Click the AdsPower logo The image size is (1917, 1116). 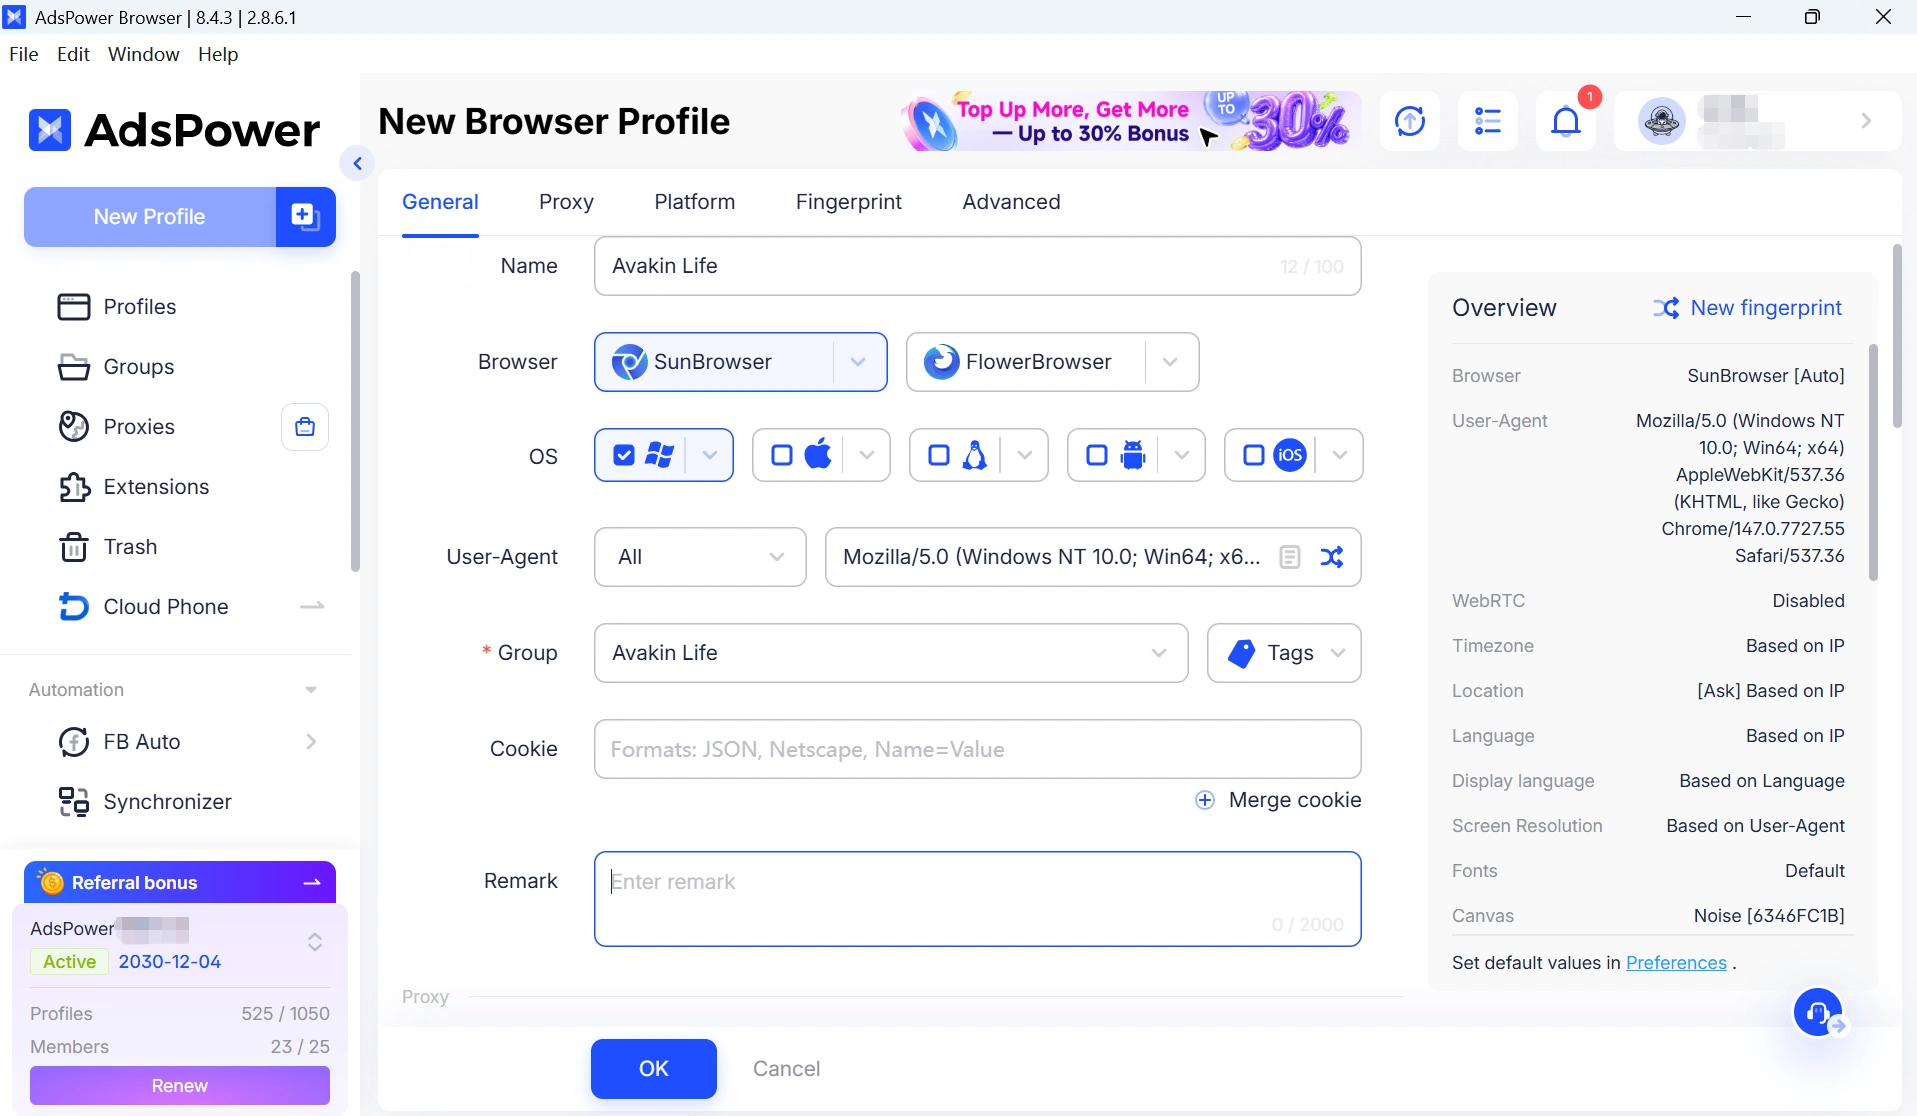tap(175, 130)
